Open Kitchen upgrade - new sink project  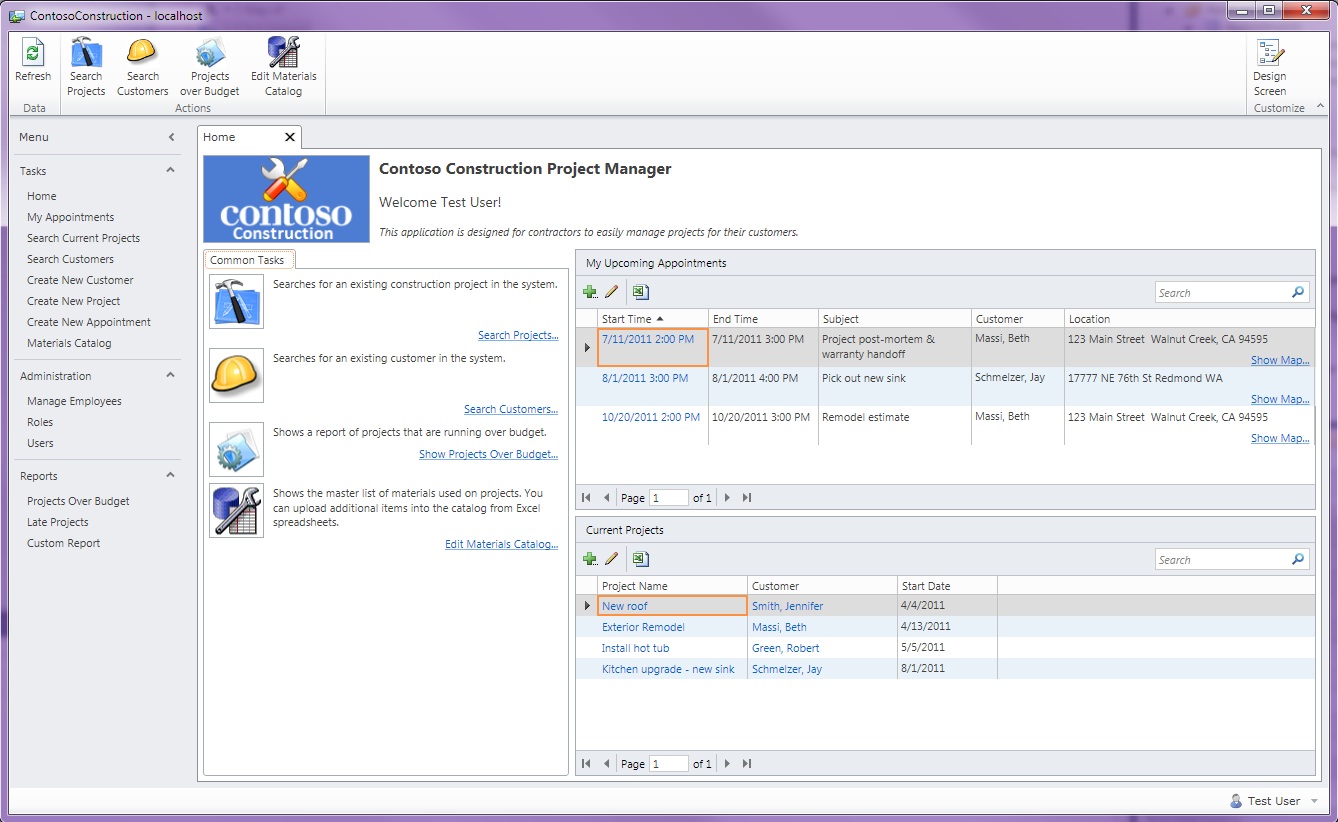[x=668, y=669]
